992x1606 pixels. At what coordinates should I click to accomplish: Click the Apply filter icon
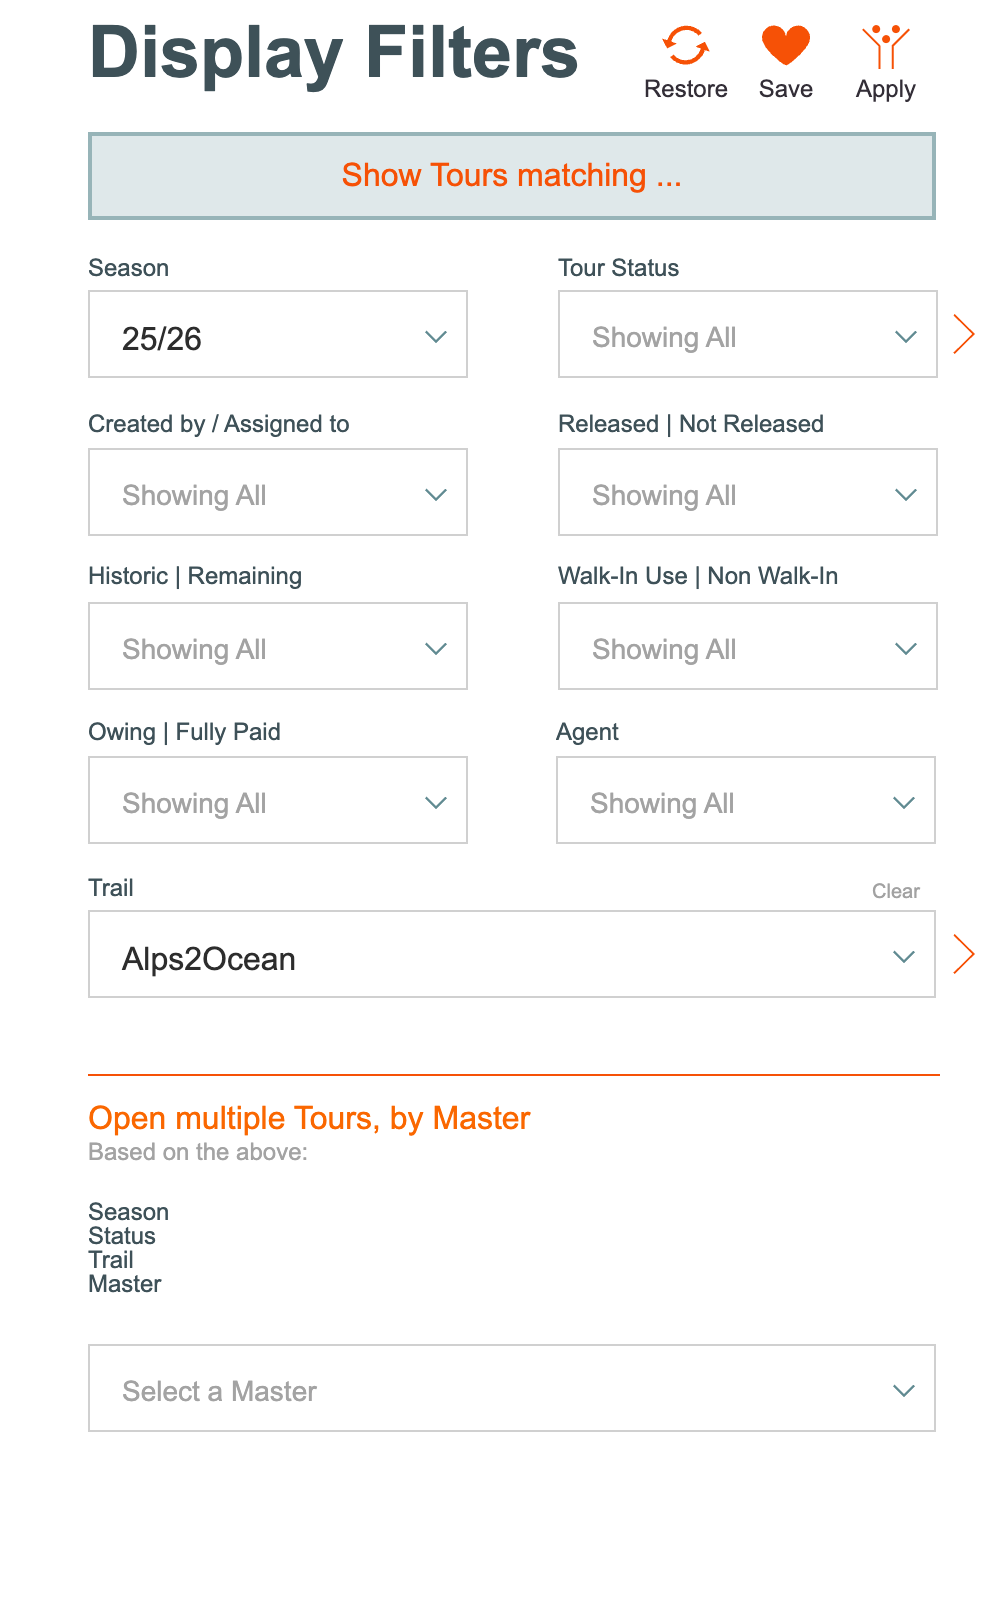886,46
